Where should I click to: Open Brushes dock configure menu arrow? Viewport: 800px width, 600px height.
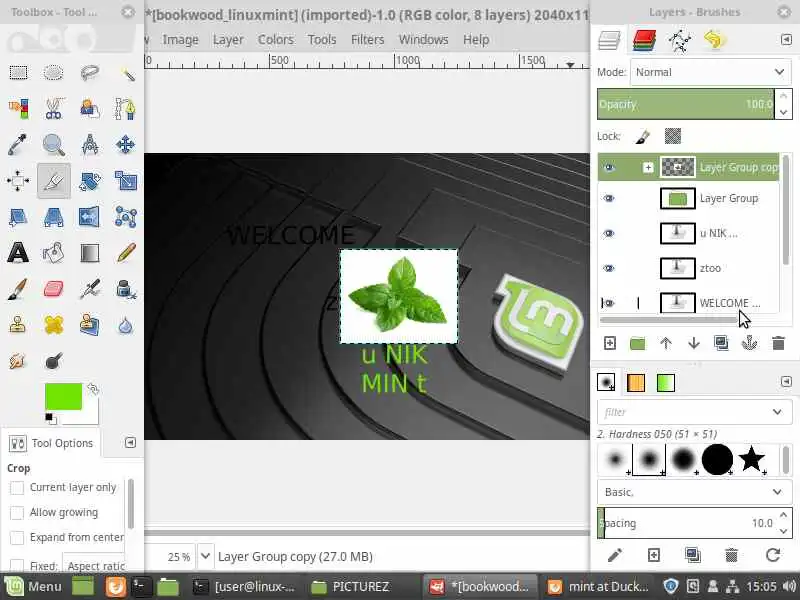tap(786, 382)
